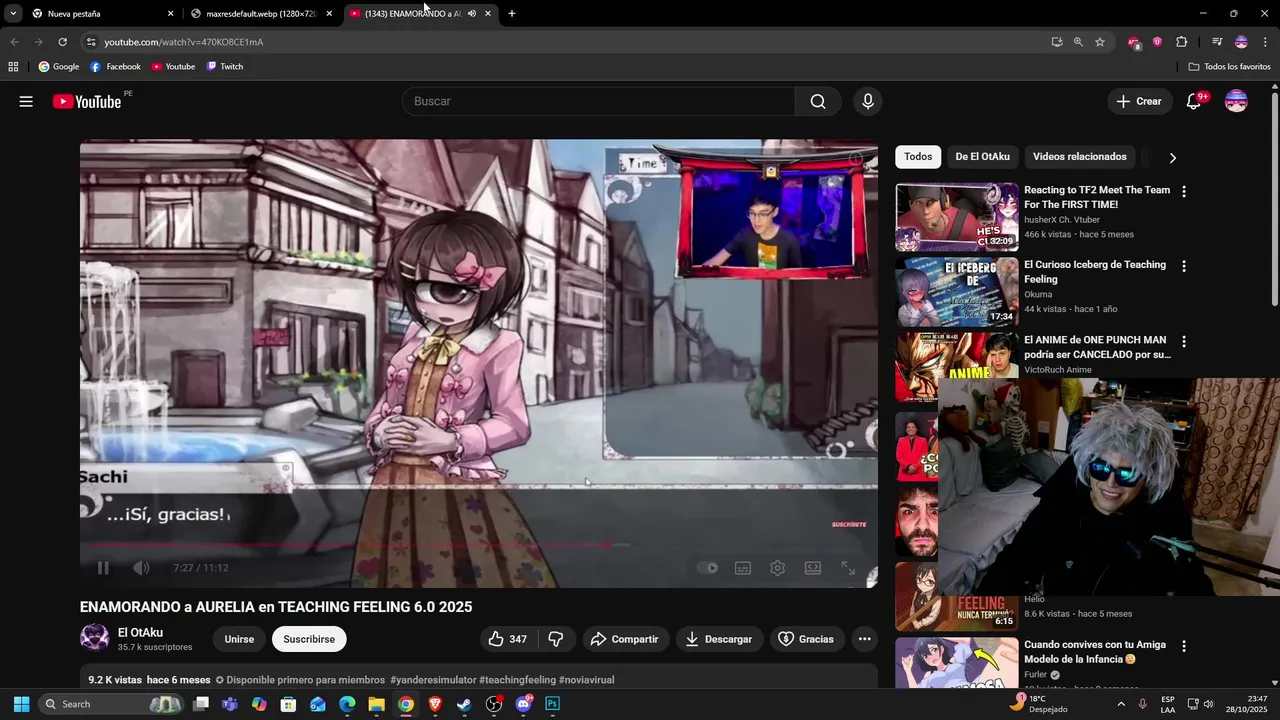Screen dimensions: 1280x720
Task: Share the video via Compartir
Action: point(624,639)
